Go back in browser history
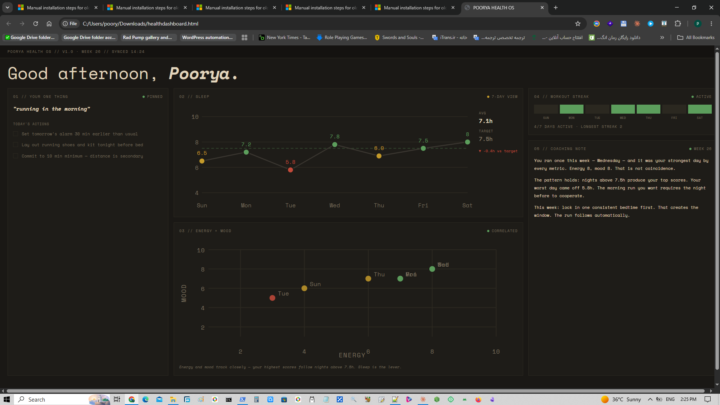The image size is (720, 405). (x=9, y=23)
